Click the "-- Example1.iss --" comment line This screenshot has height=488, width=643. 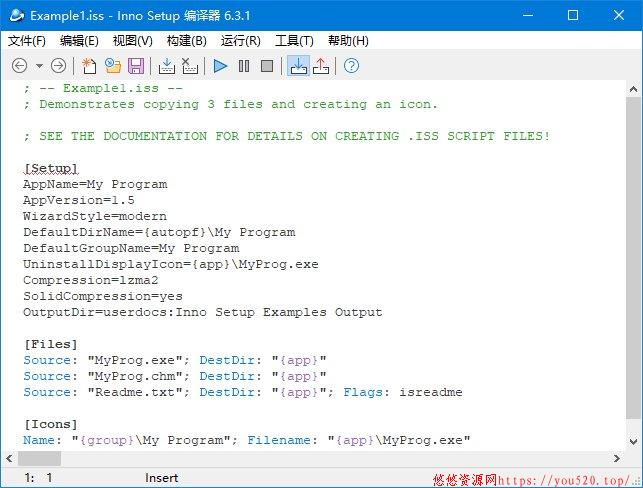click(103, 89)
